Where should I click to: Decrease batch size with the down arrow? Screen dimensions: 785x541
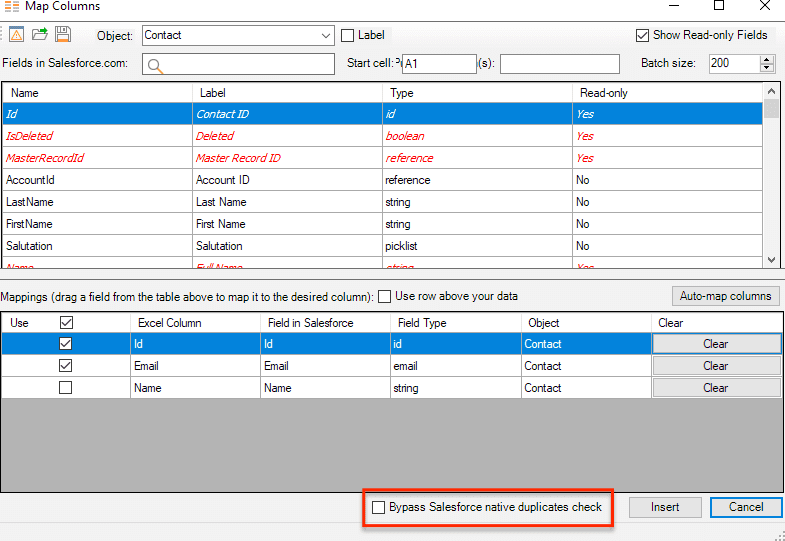click(x=767, y=69)
